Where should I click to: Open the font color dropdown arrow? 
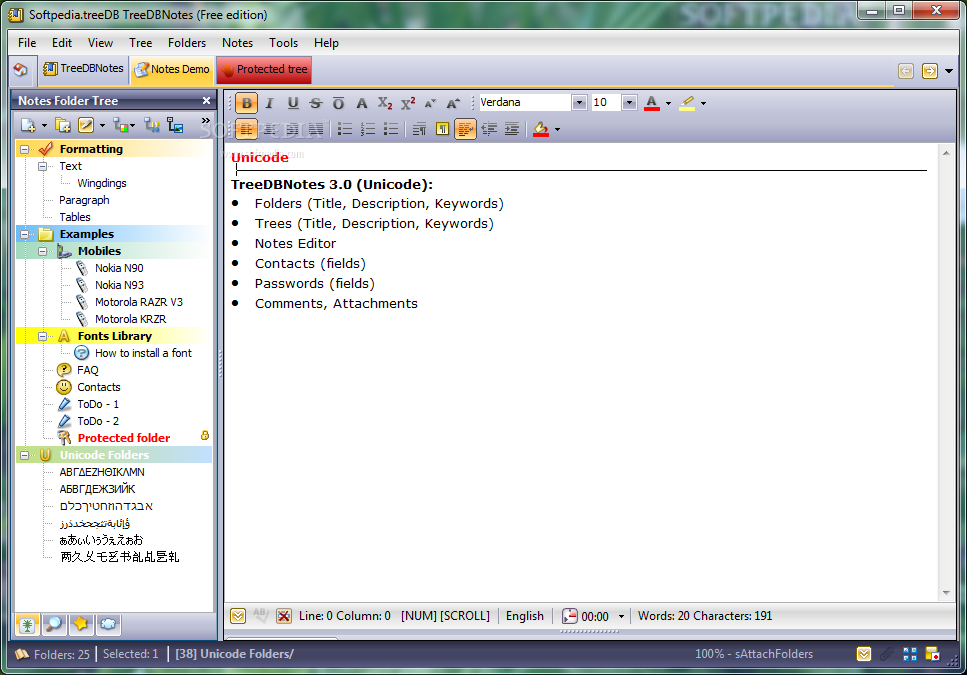669,104
